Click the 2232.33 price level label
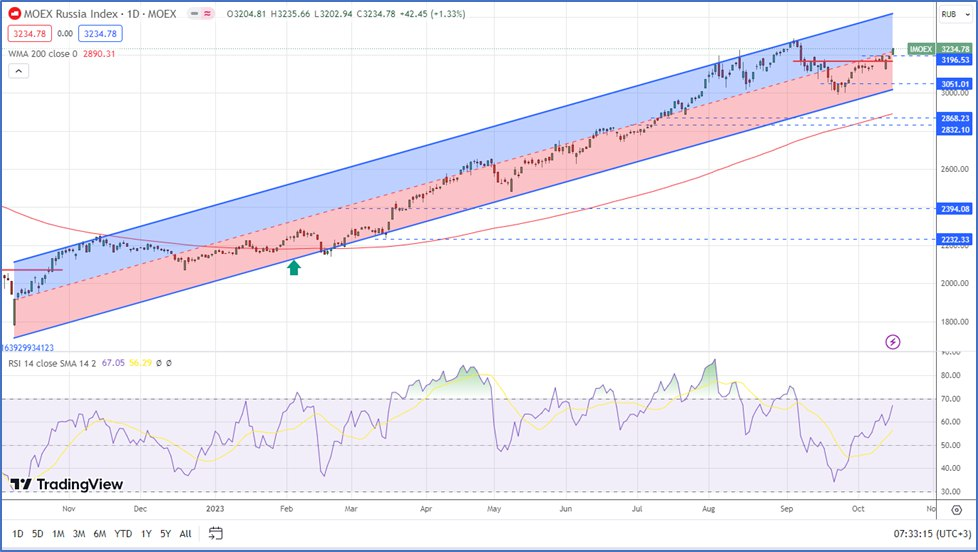 (x=955, y=240)
